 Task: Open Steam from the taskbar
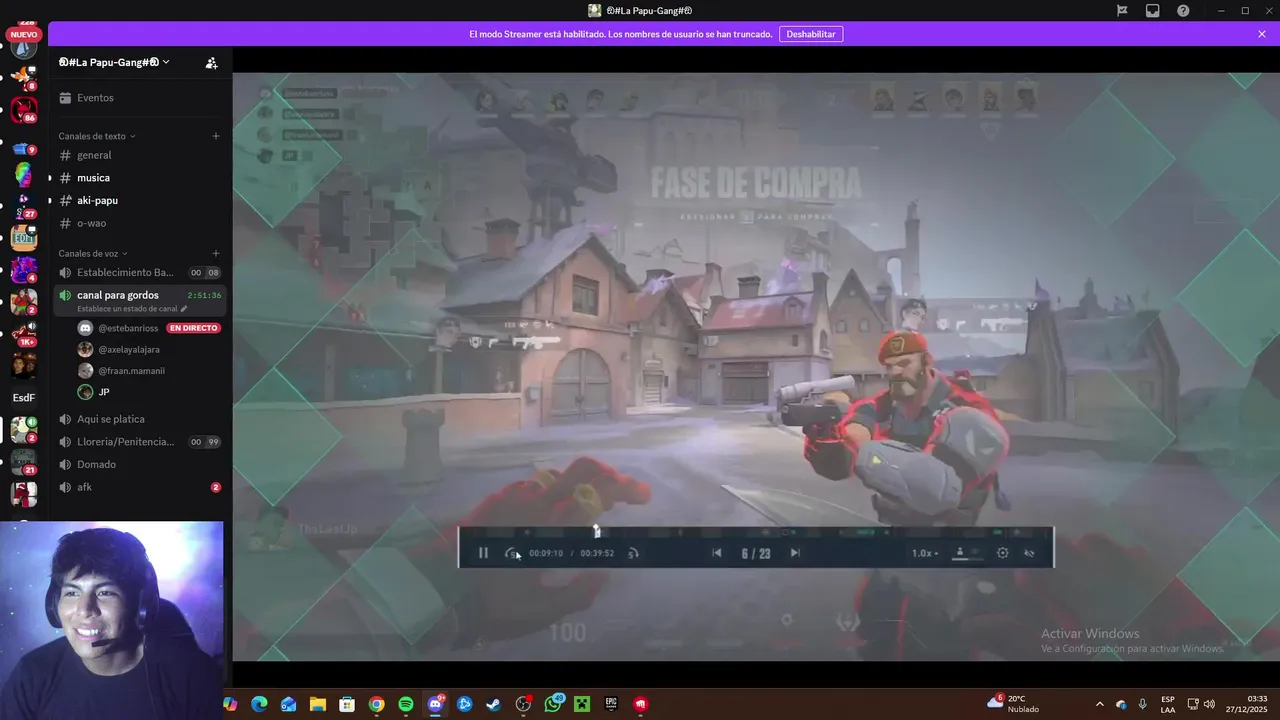coord(494,704)
